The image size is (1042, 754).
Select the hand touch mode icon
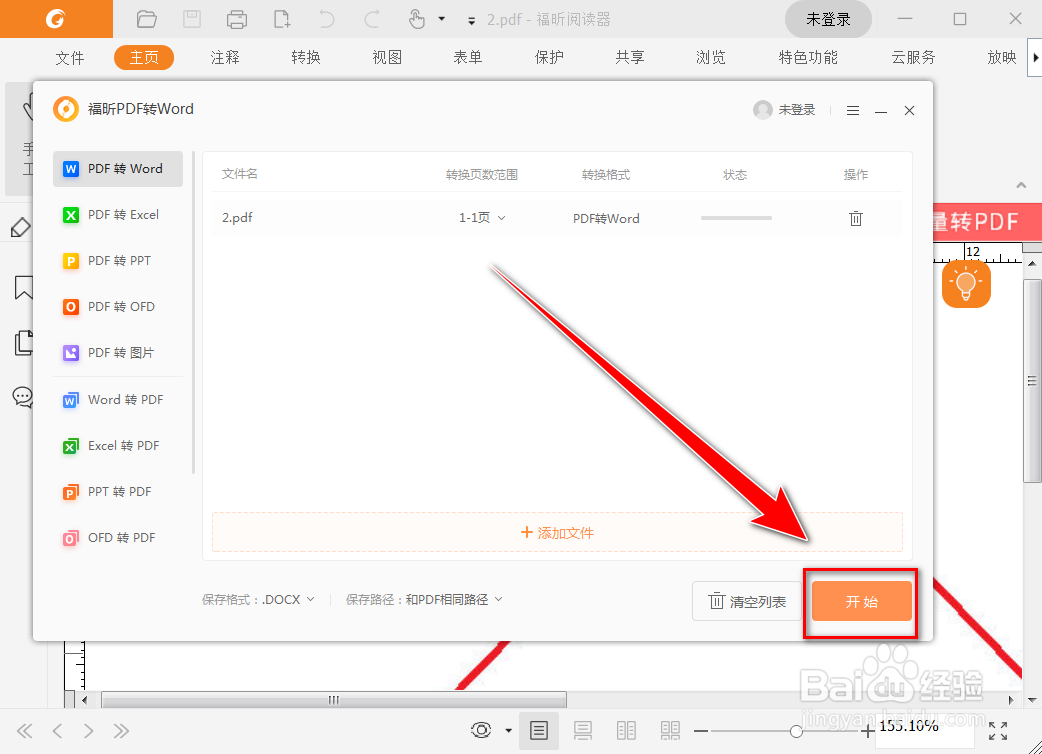pos(417,19)
